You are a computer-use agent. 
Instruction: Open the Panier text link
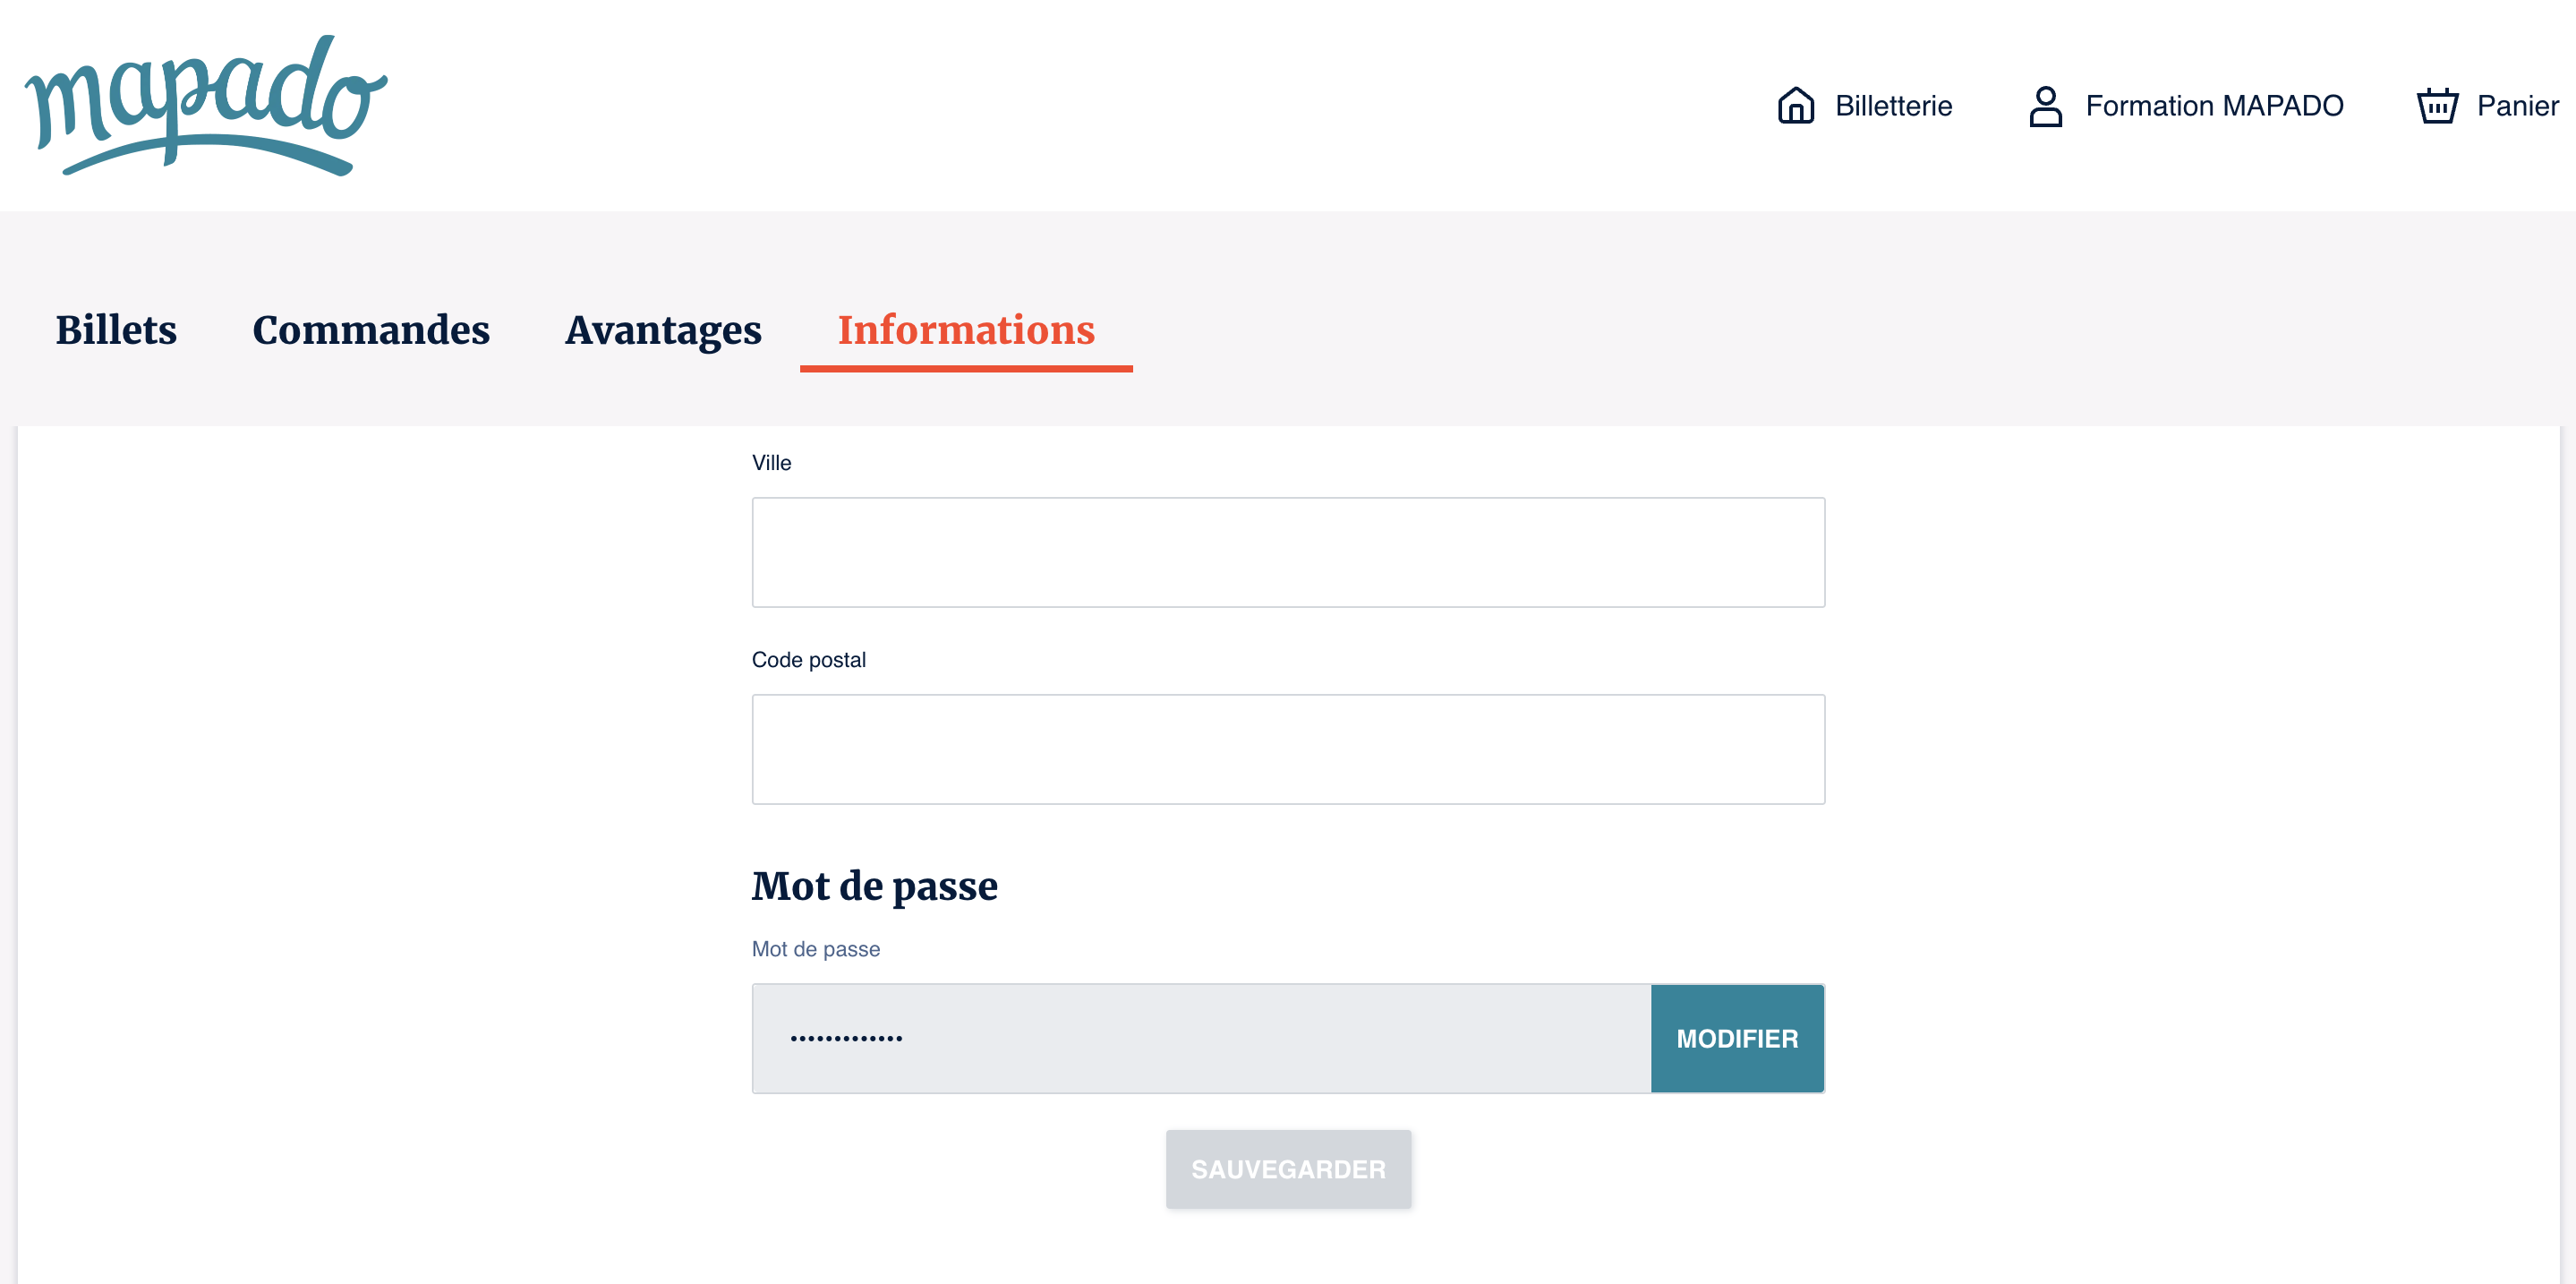pyautogui.click(x=2516, y=106)
